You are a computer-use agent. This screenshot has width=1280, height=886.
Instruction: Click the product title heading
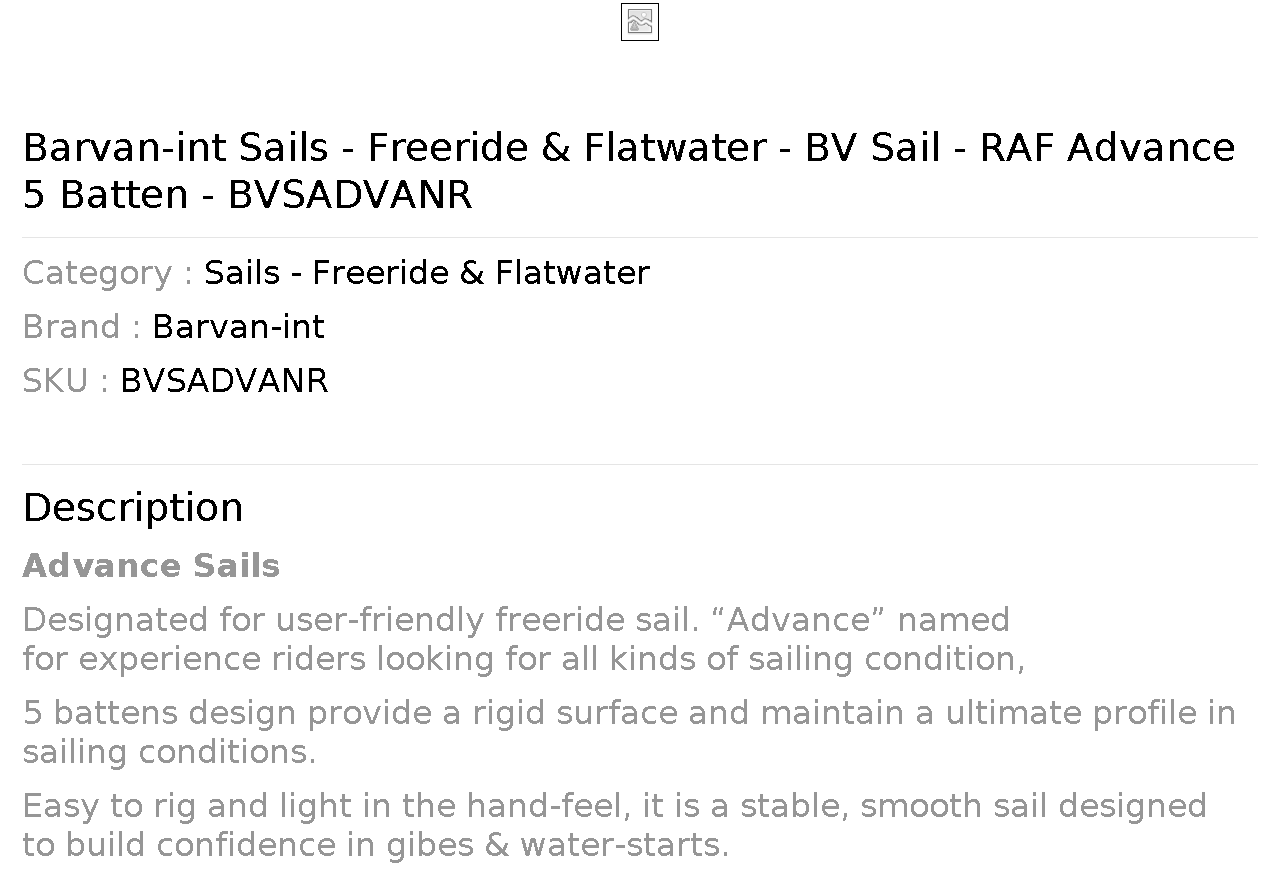pos(629,170)
